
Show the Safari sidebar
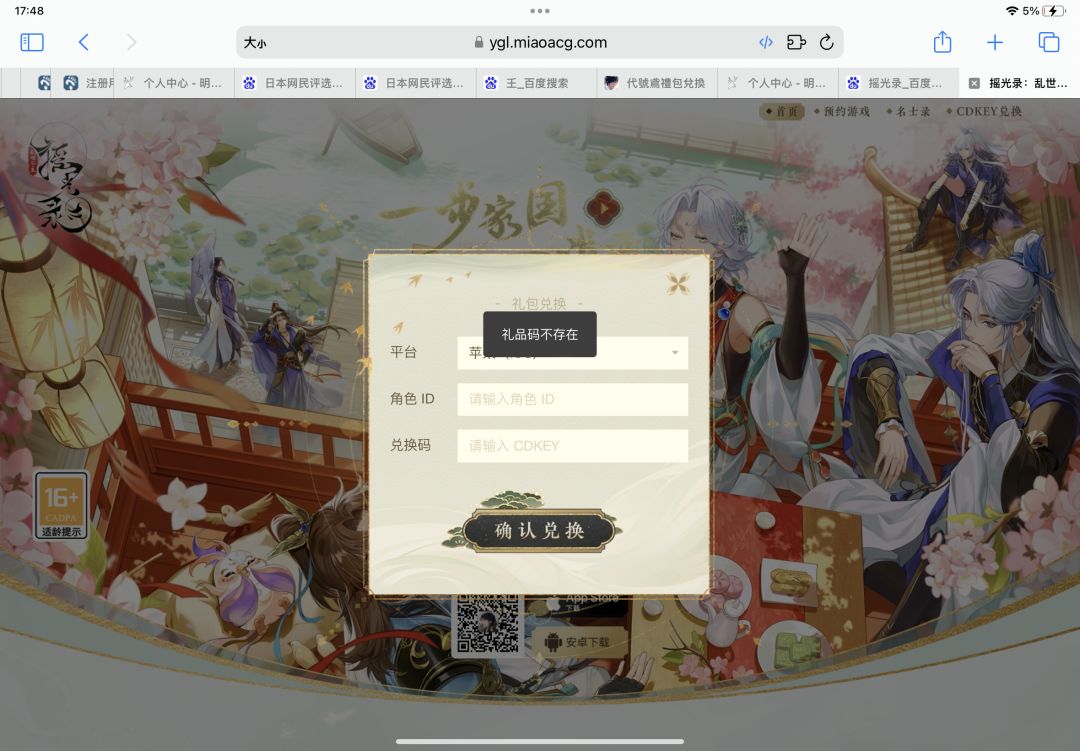32,43
